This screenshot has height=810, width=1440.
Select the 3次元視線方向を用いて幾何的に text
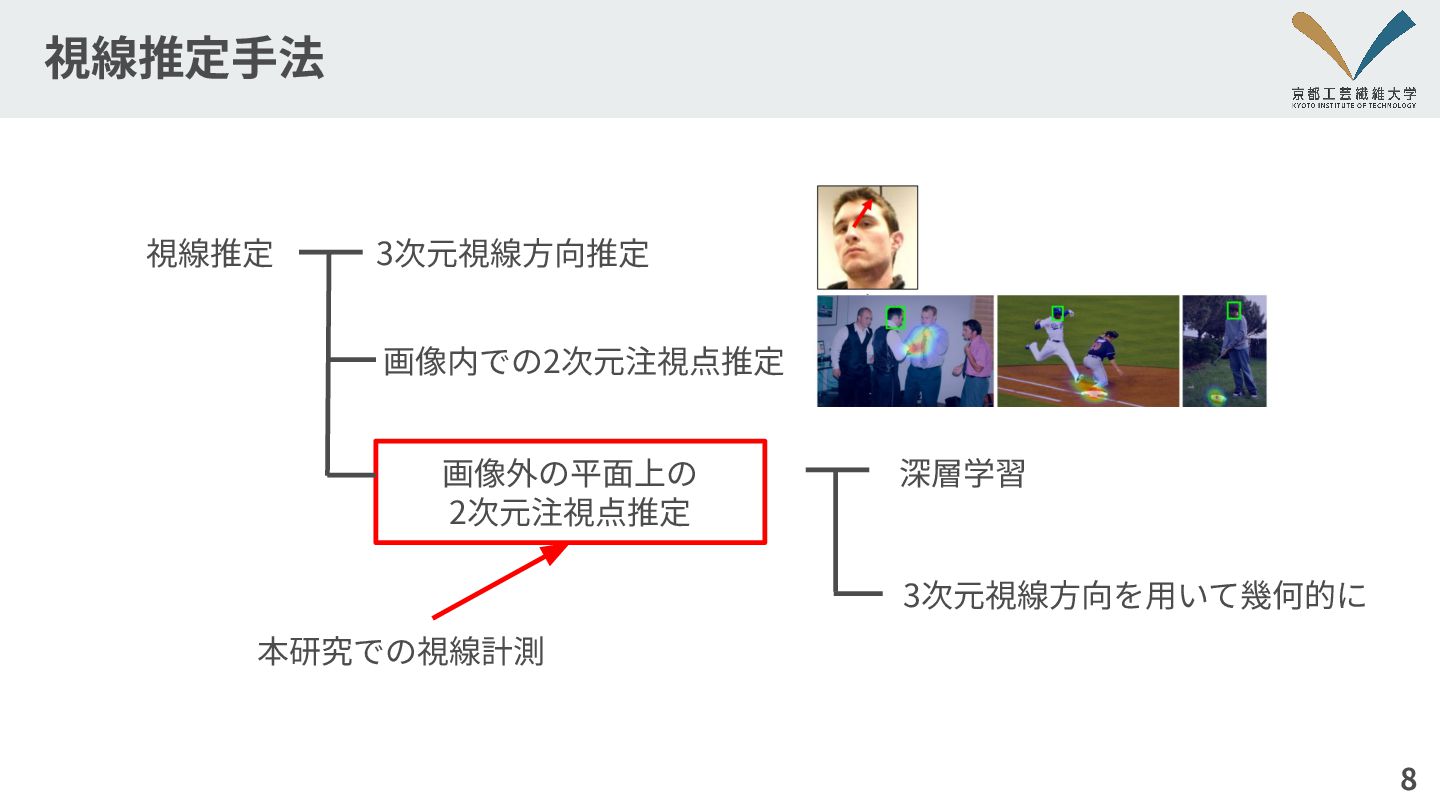click(1134, 596)
